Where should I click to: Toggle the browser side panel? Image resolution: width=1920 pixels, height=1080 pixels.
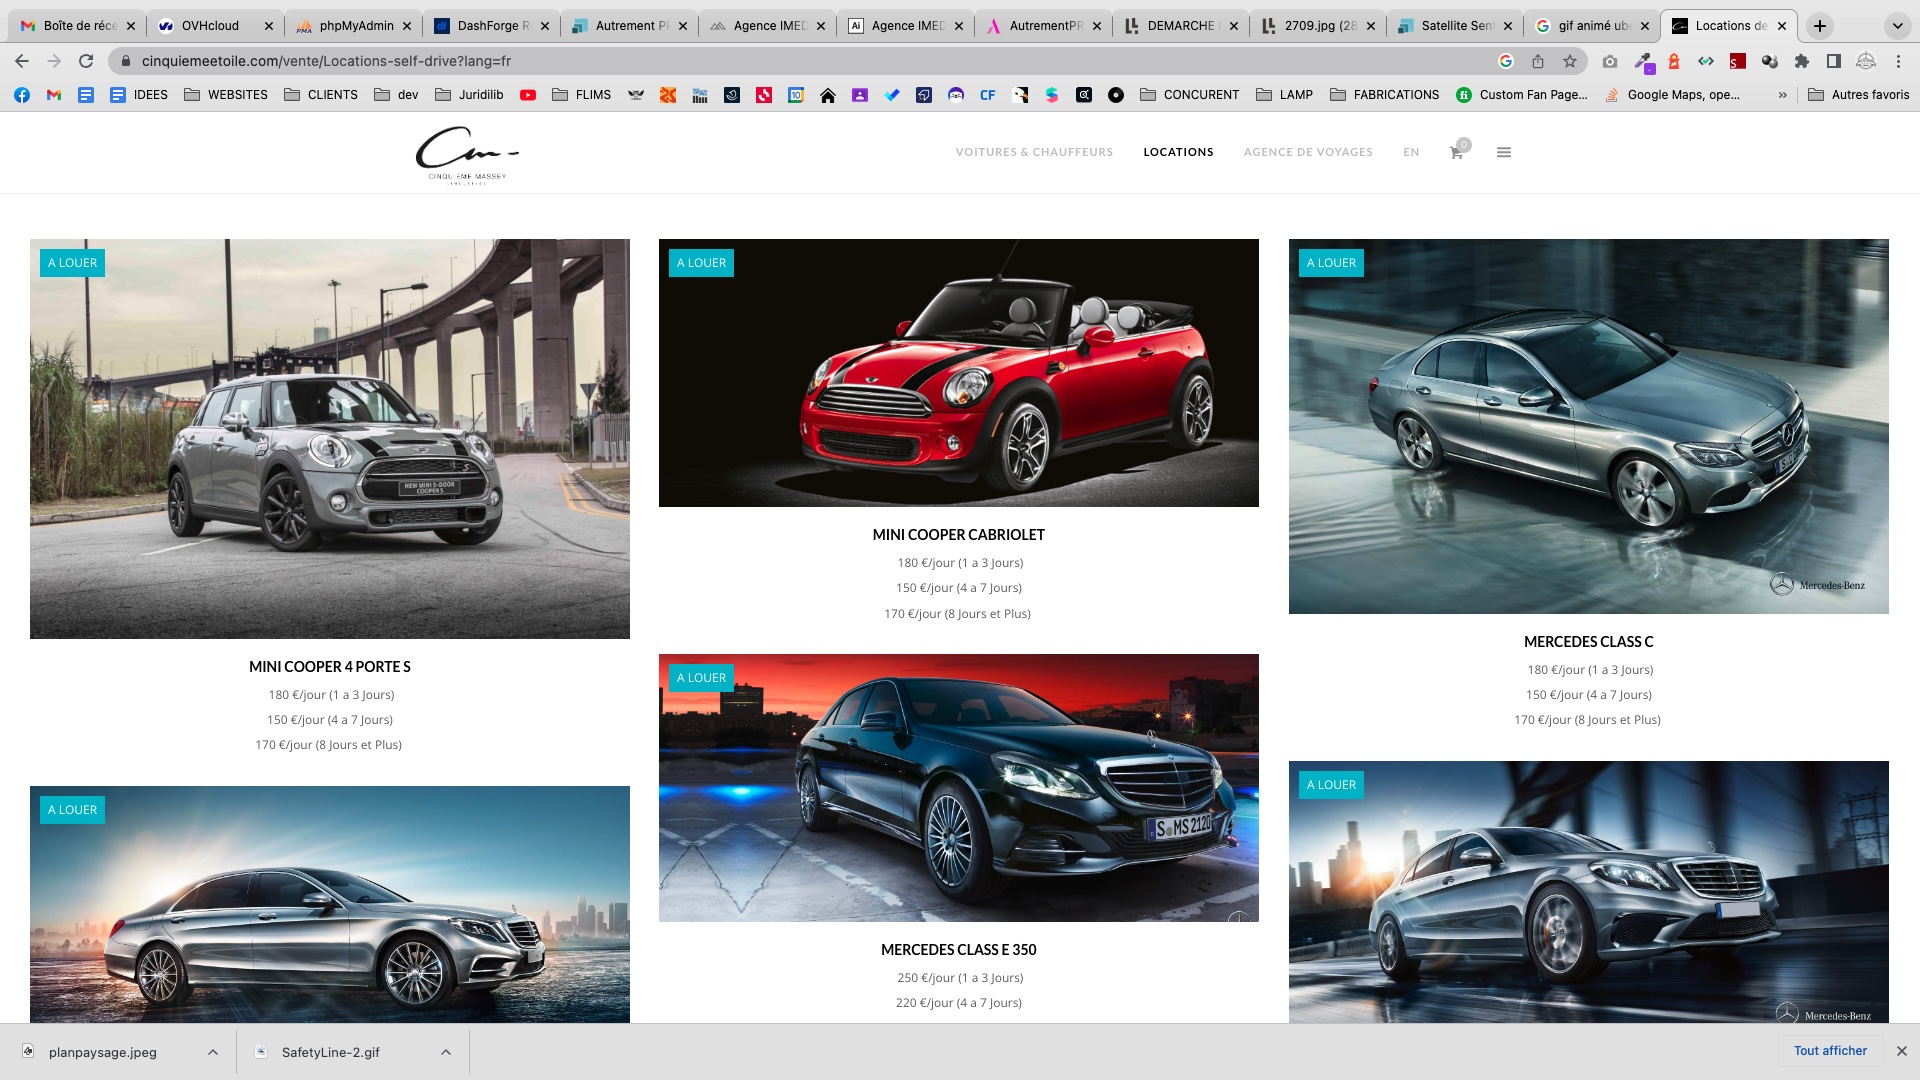[x=1834, y=61]
